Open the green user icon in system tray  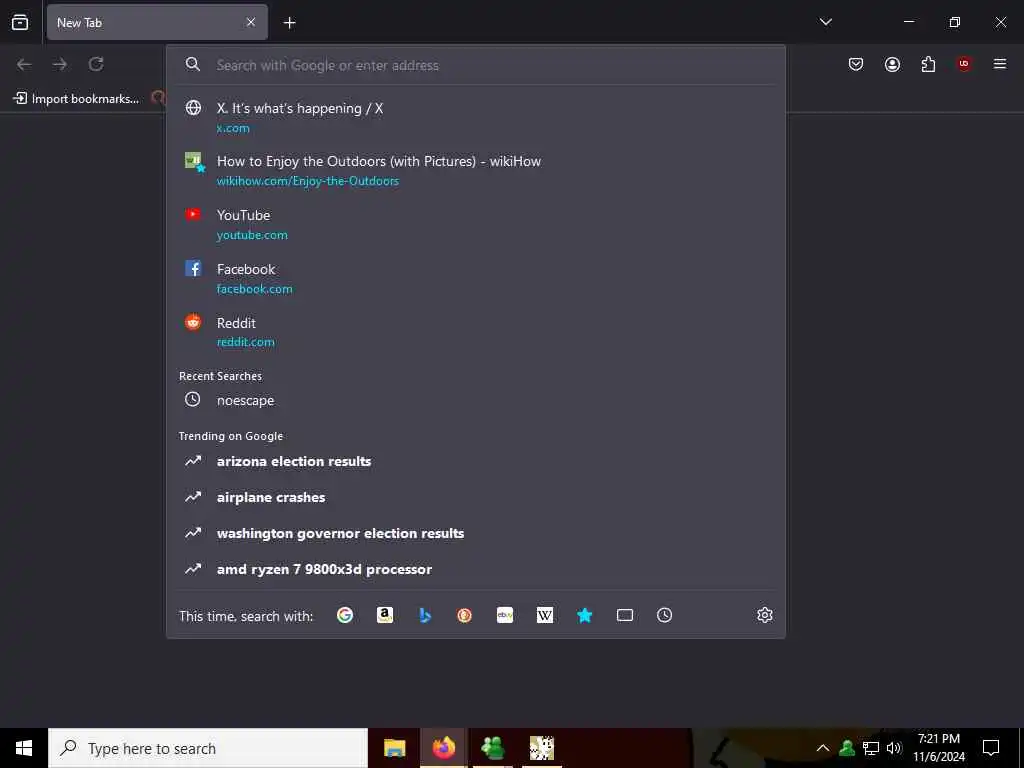click(x=847, y=748)
